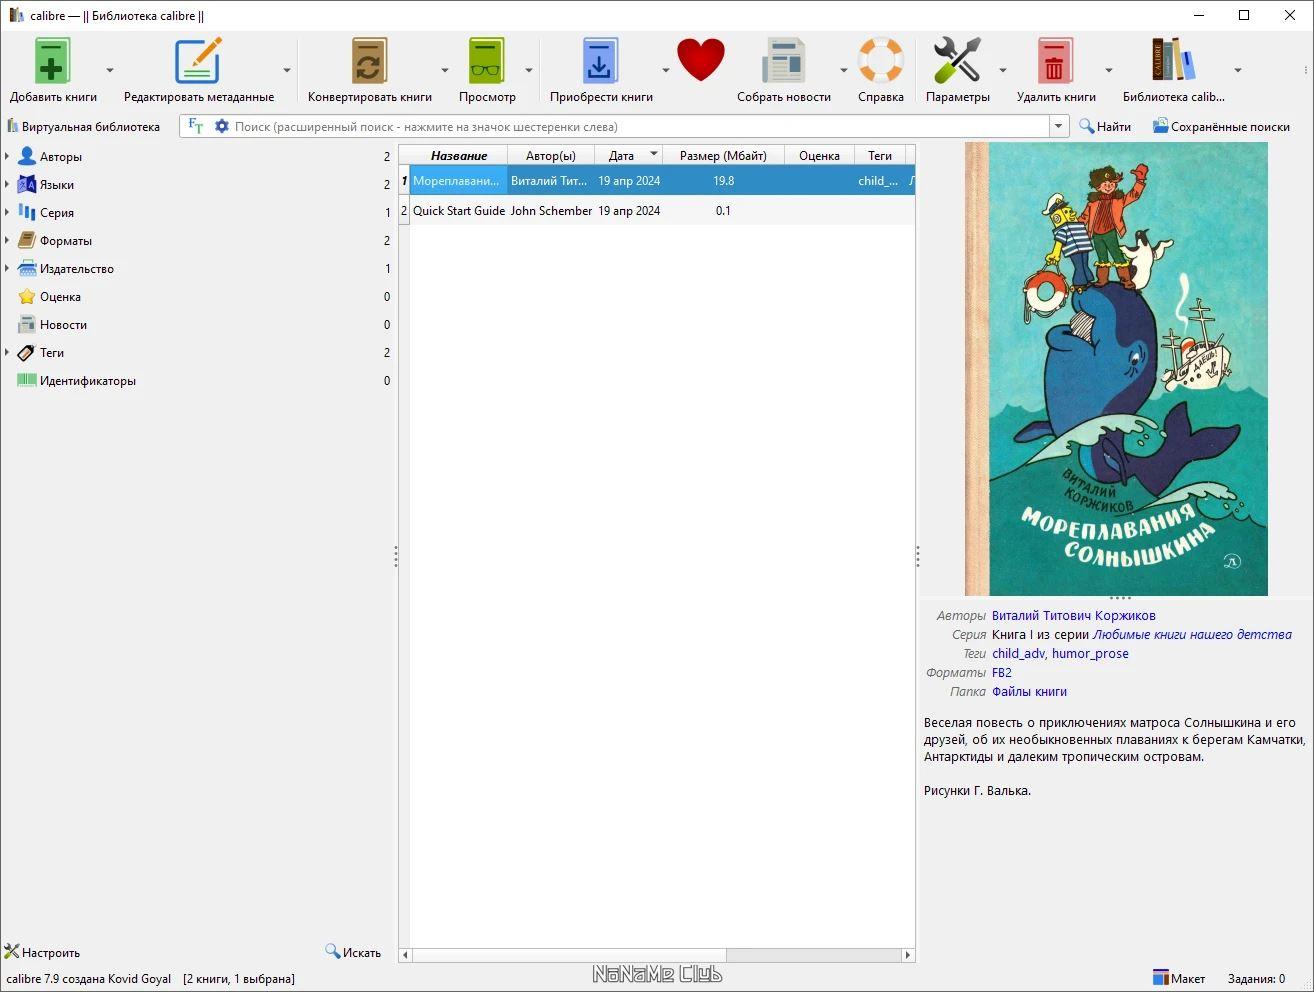Expand the Tags category in the sidebar
1314x992 pixels.
[8, 353]
